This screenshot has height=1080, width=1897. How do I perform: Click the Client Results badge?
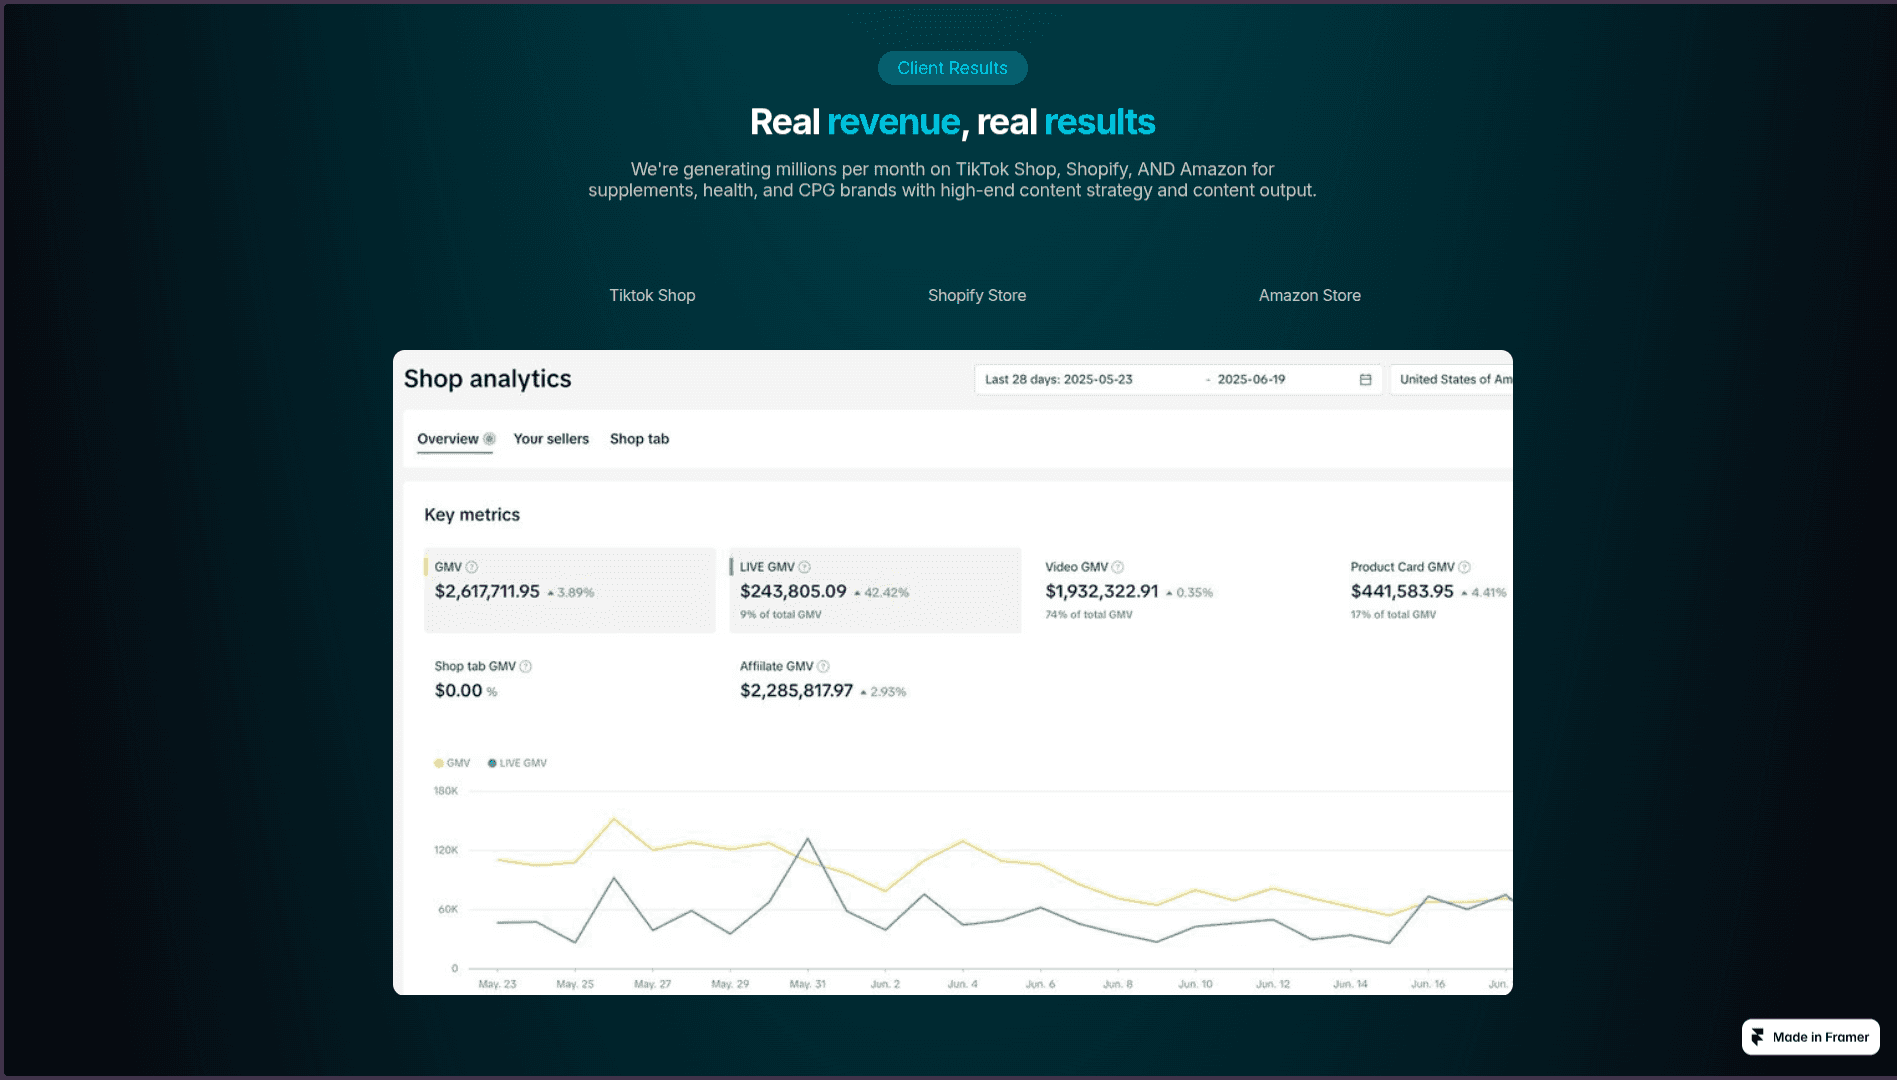coord(952,68)
